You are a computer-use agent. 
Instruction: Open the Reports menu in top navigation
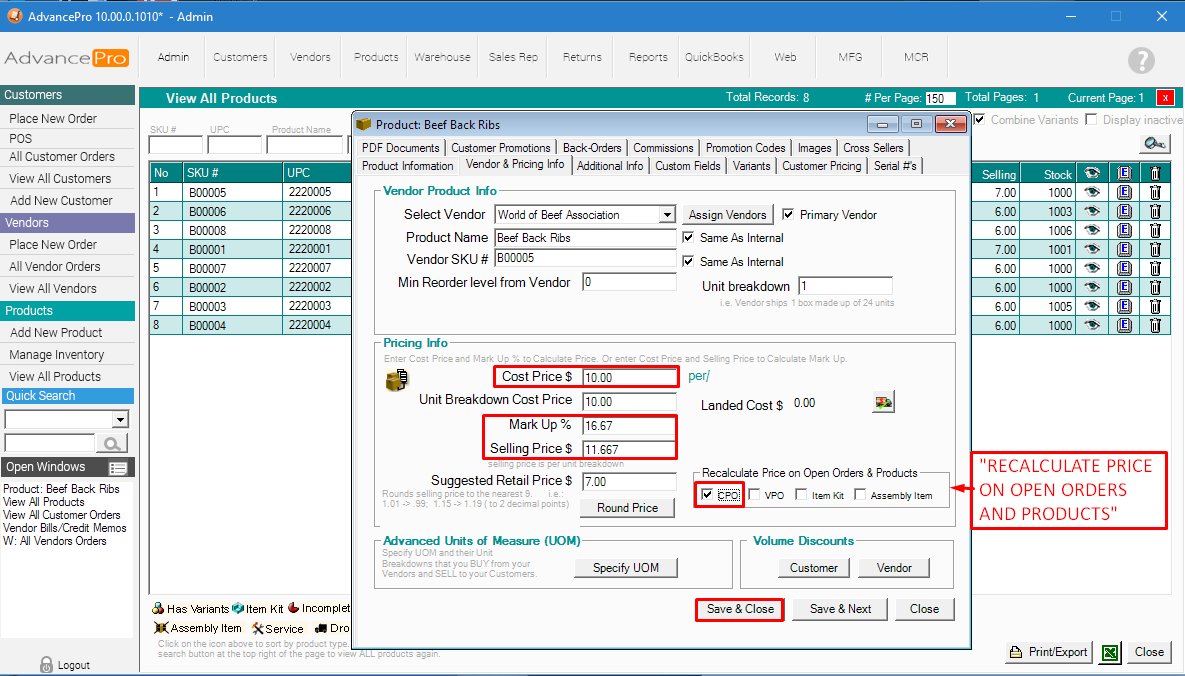648,57
